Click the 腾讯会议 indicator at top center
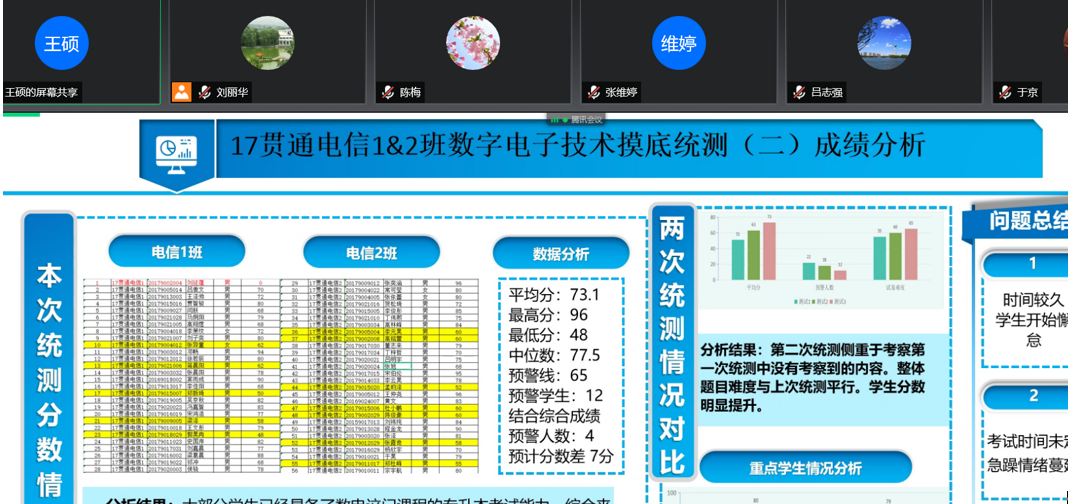This screenshot has height=504, width=1071. pos(577,120)
